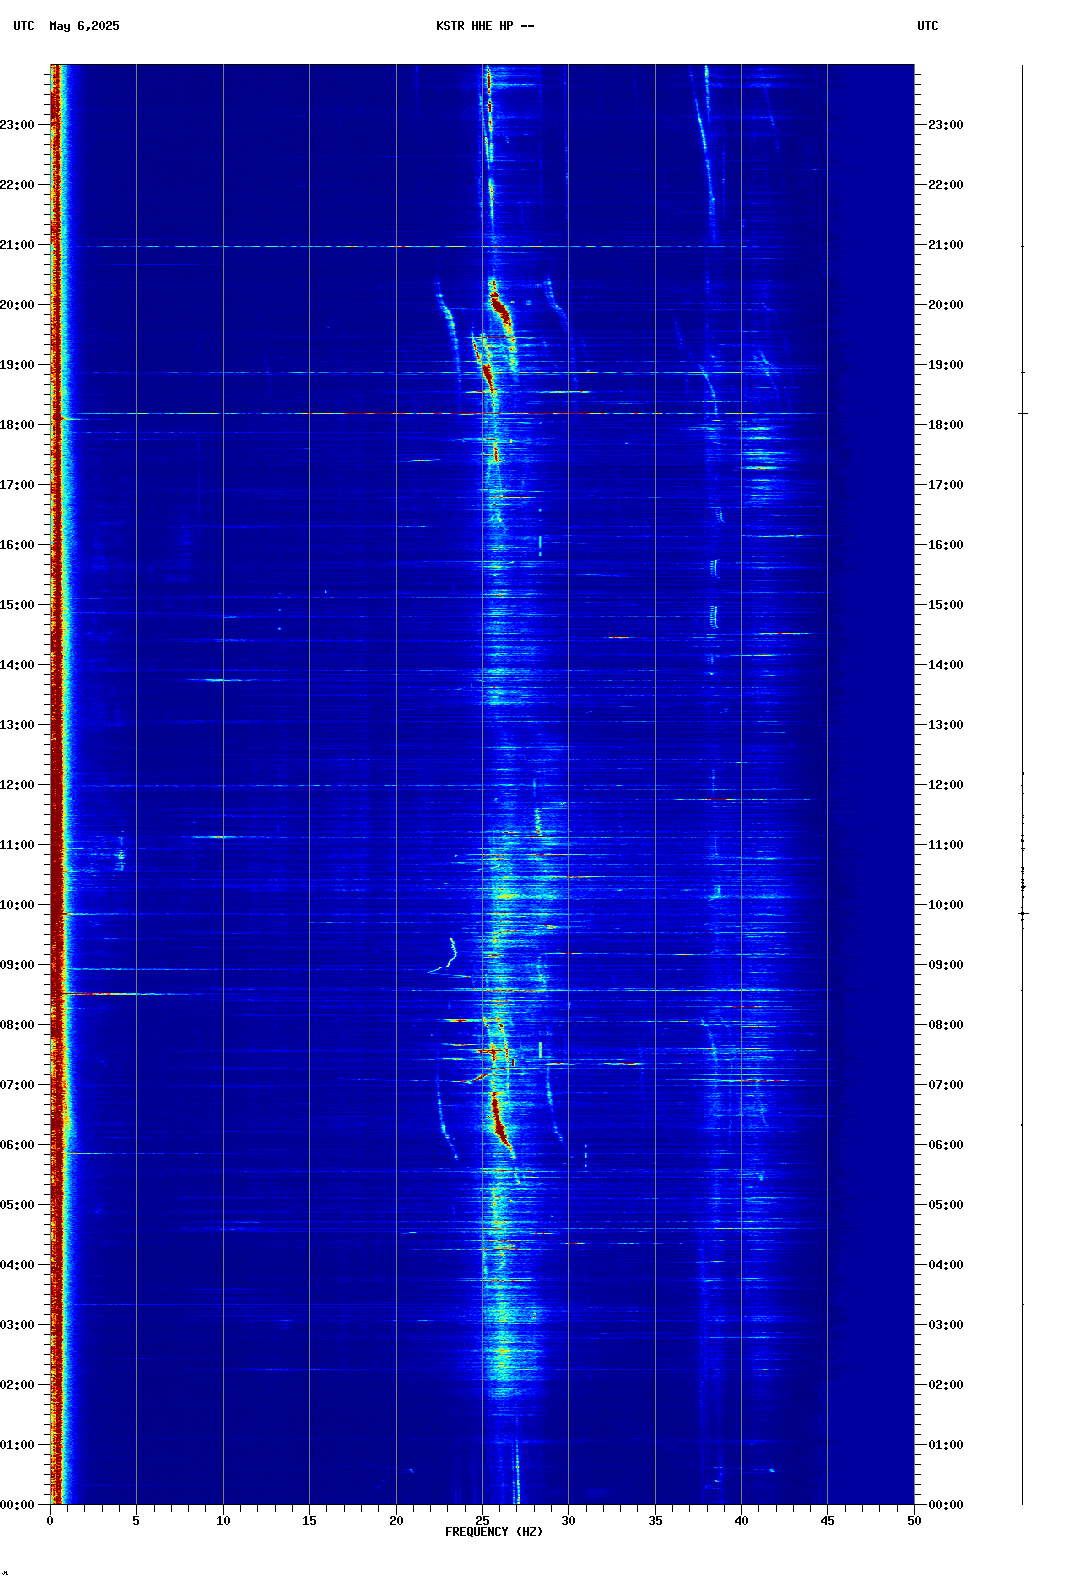Click the 20:00 label on right axis
Viewport: 1066px width, 1584px height.
tap(946, 305)
